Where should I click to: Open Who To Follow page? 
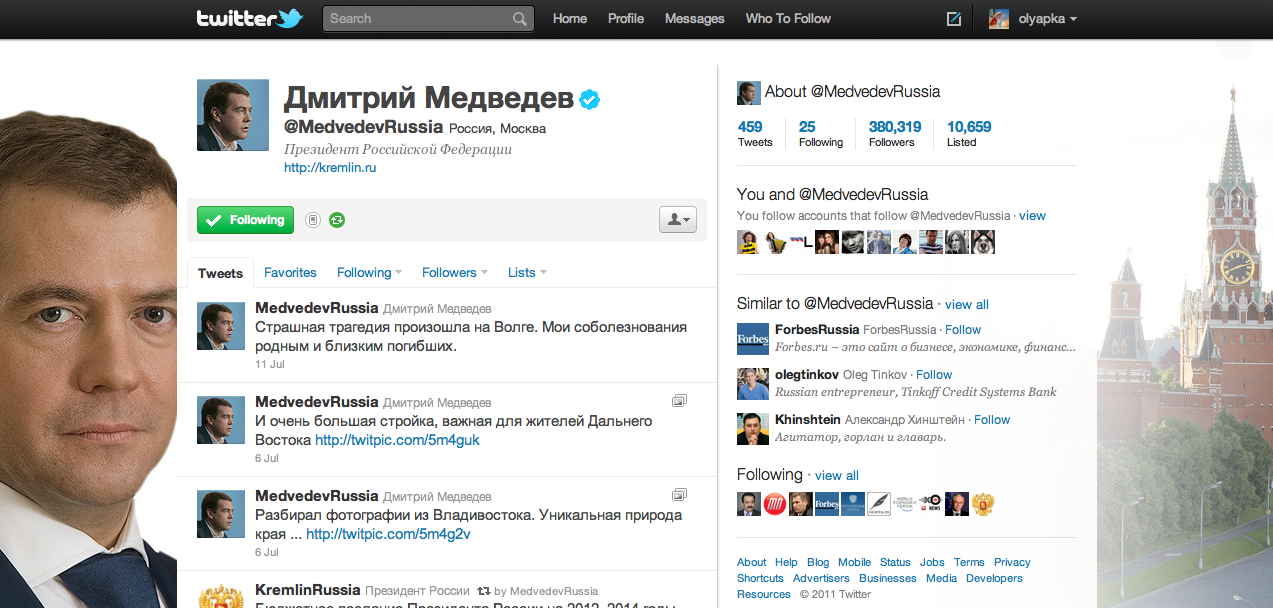point(788,18)
